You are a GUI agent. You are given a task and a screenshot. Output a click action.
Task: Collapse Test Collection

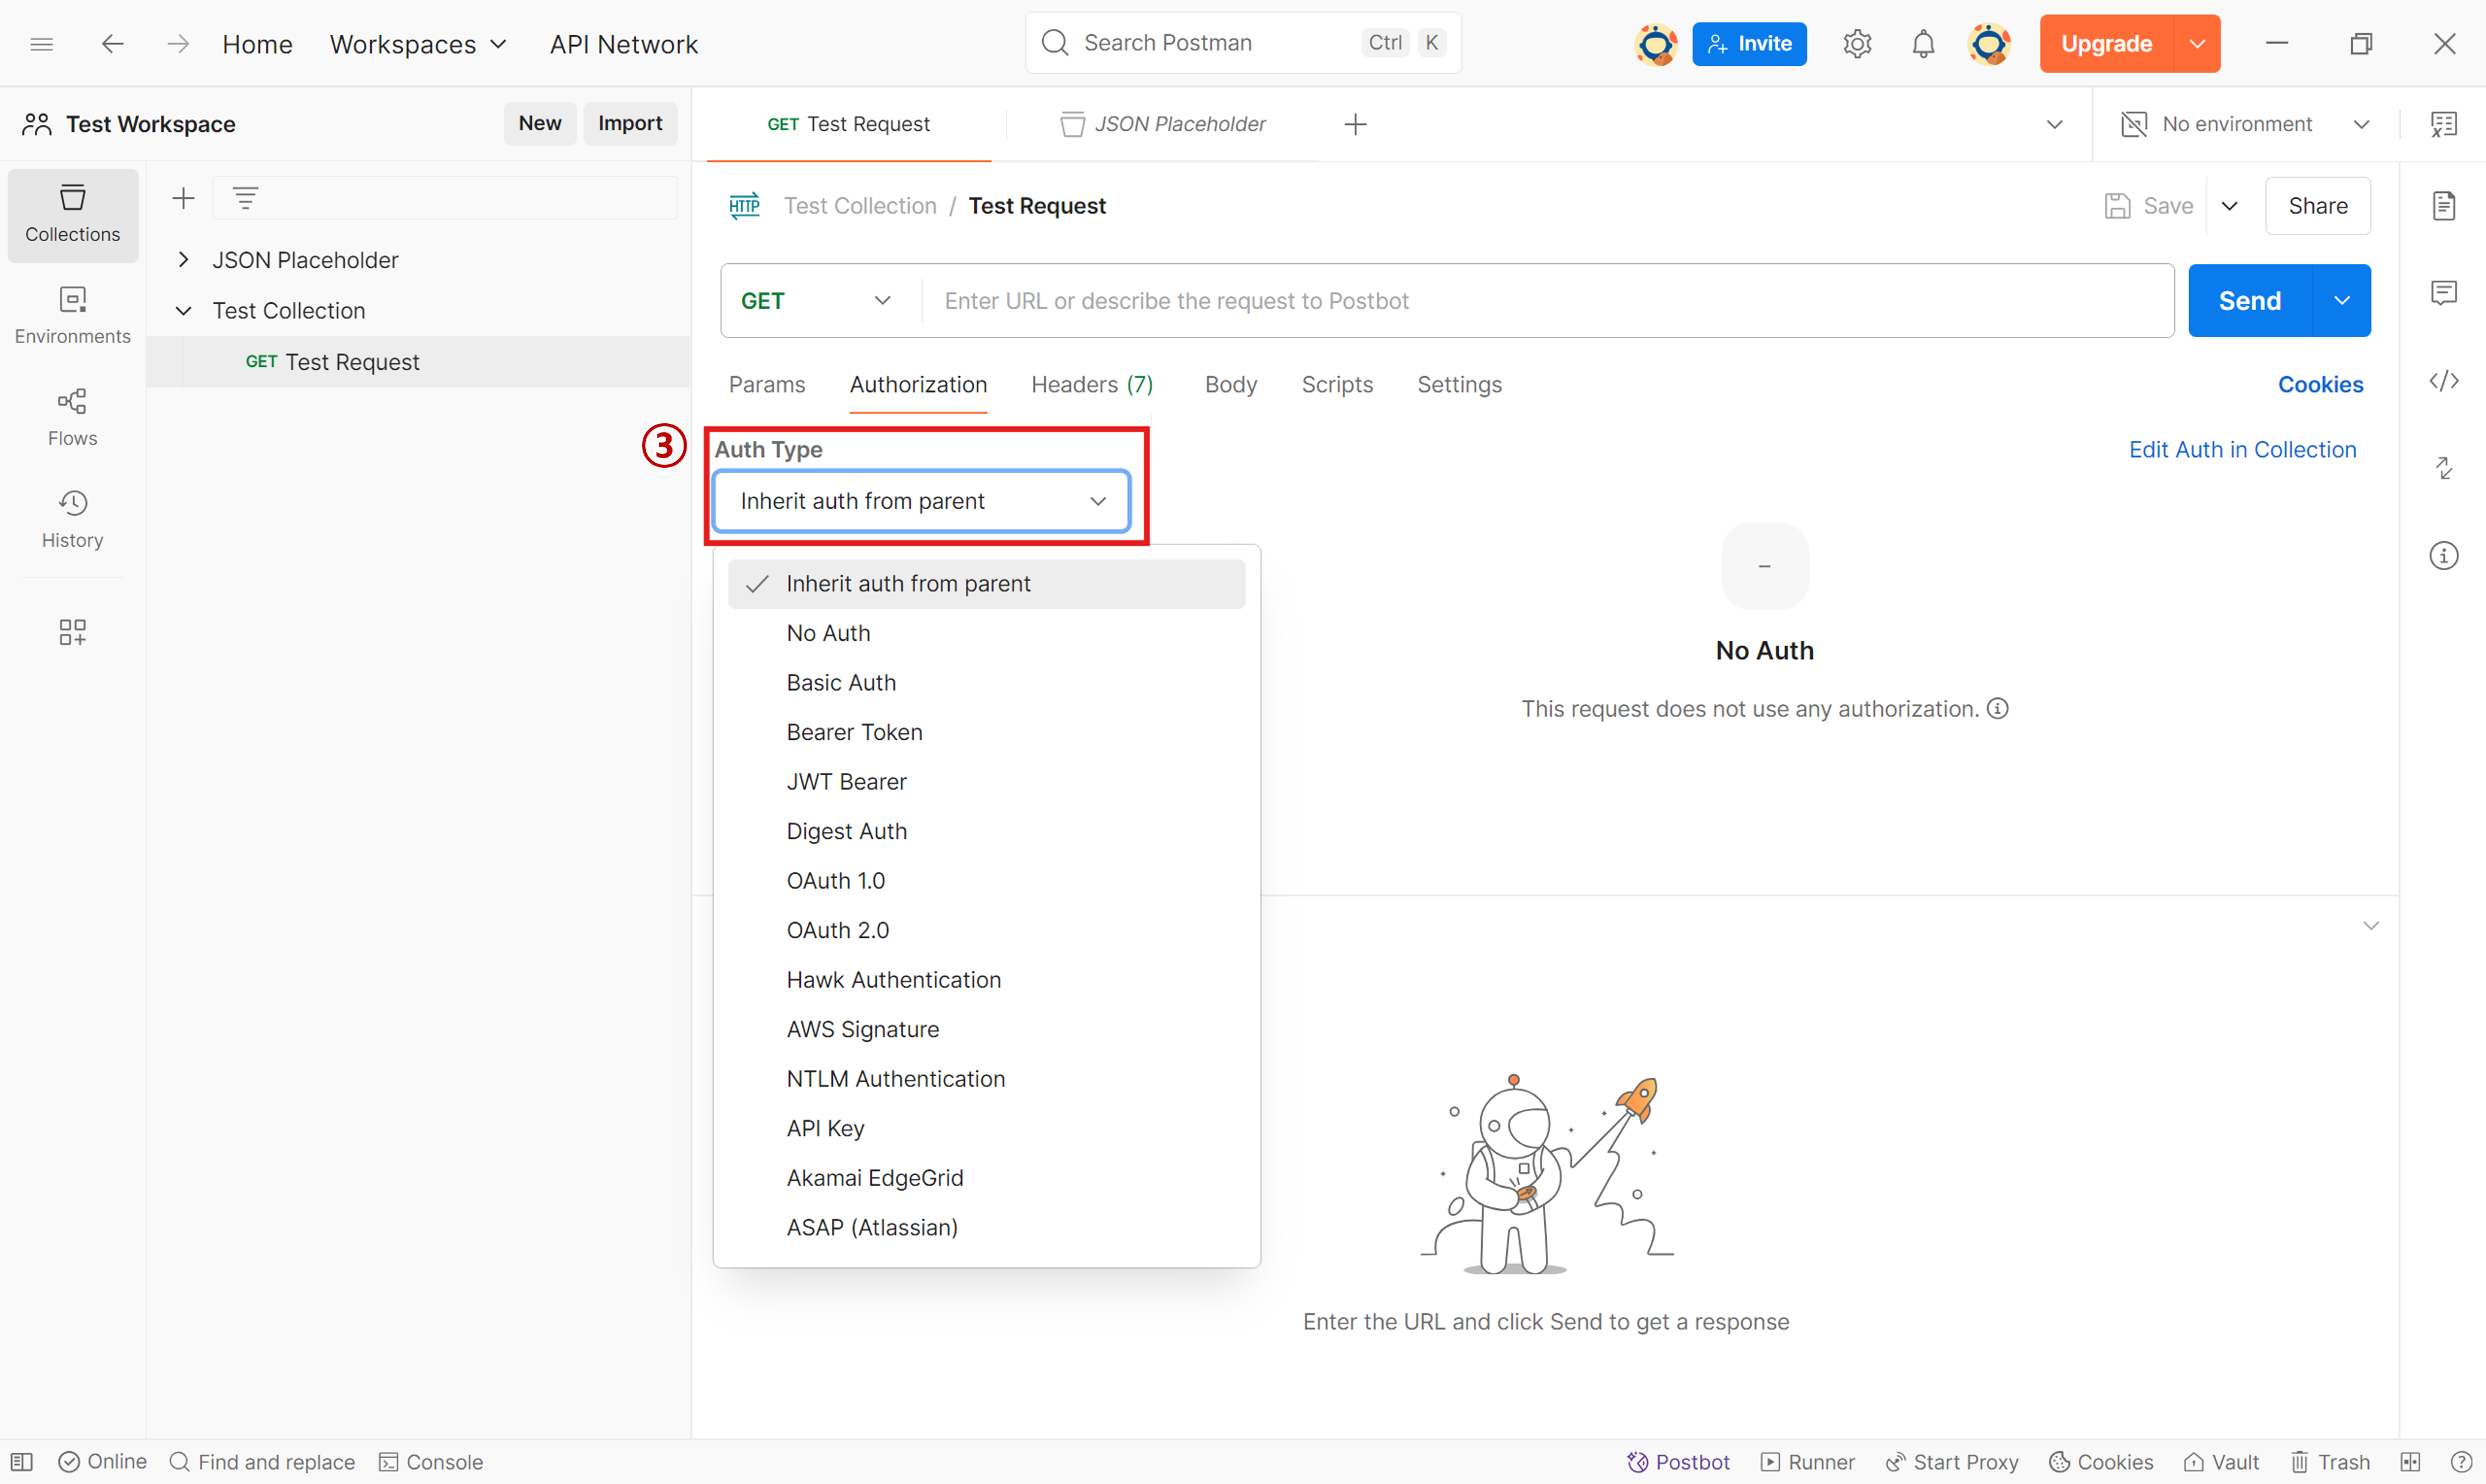click(183, 311)
